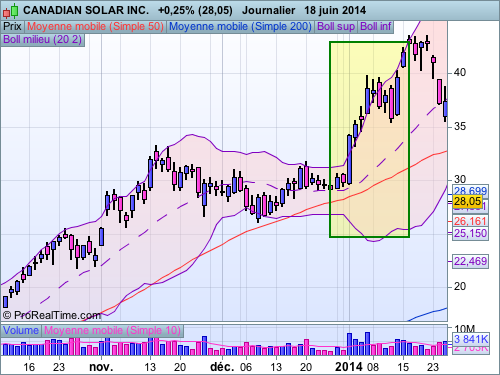Image resolution: width=500 pixels, height=375 pixels.
Task: Click the candlestick chart icon beside the title
Action: coord(10,11)
